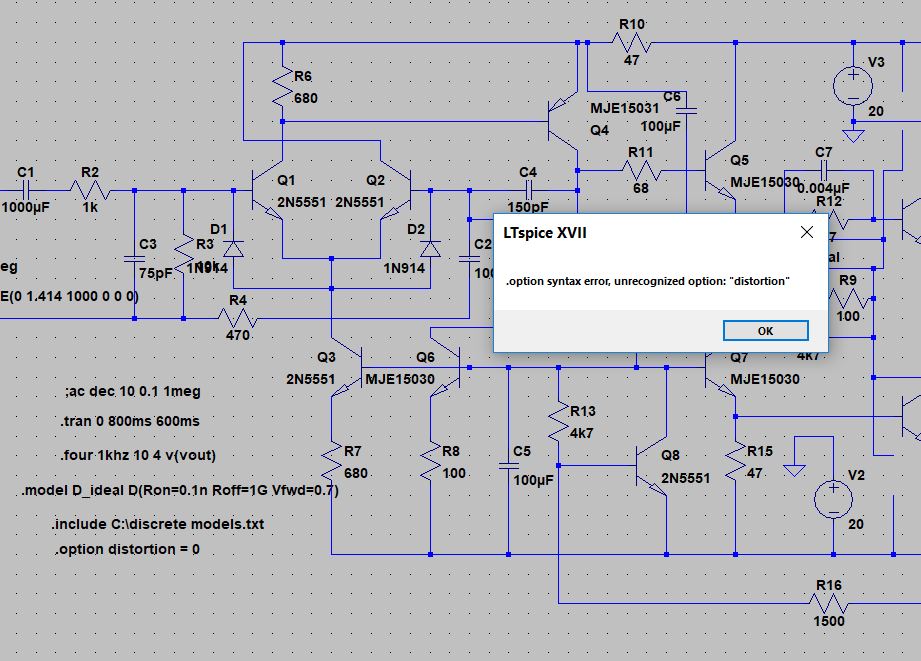Viewport: 921px width, 661px height.
Task: Click the MJE15031 transistor model text
Action: 624,108
